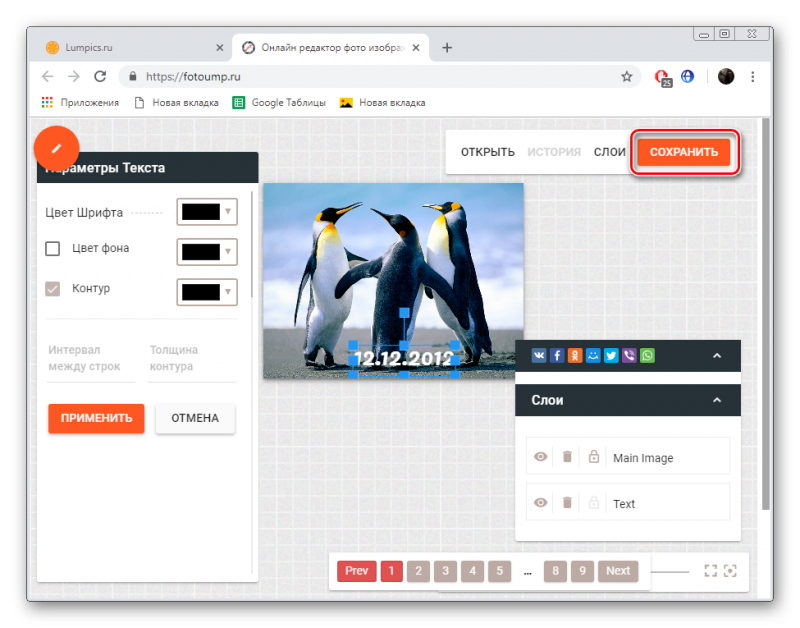800x628 pixels.
Task: Reload the page
Action: click(x=100, y=77)
